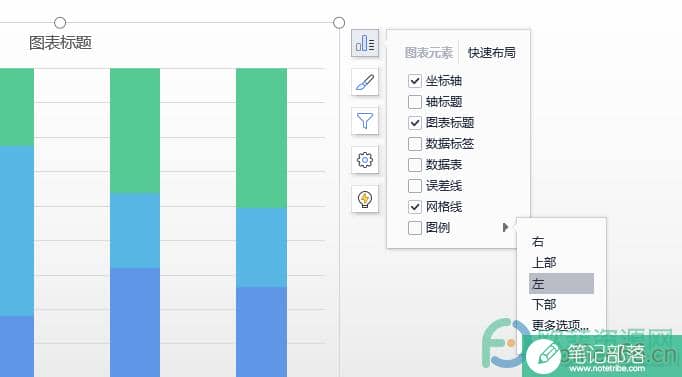This screenshot has height=377, width=682.
Task: Enable the 误差线 checkbox
Action: pos(415,186)
